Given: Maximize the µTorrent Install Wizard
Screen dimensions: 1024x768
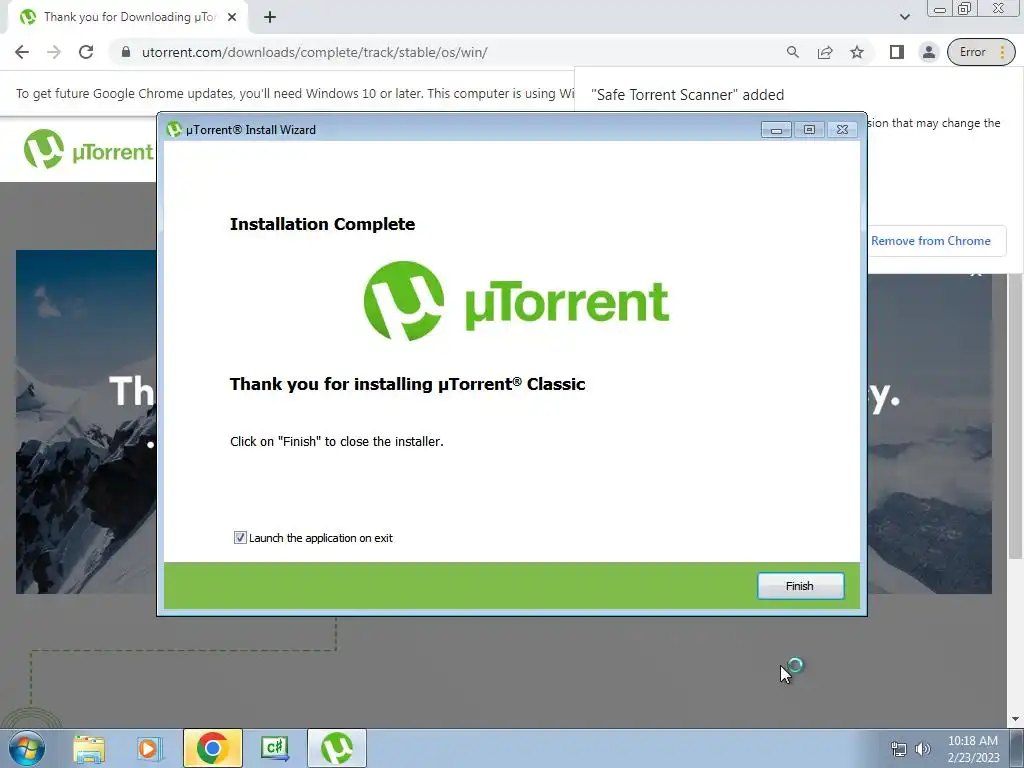Looking at the screenshot, I should coord(809,130).
